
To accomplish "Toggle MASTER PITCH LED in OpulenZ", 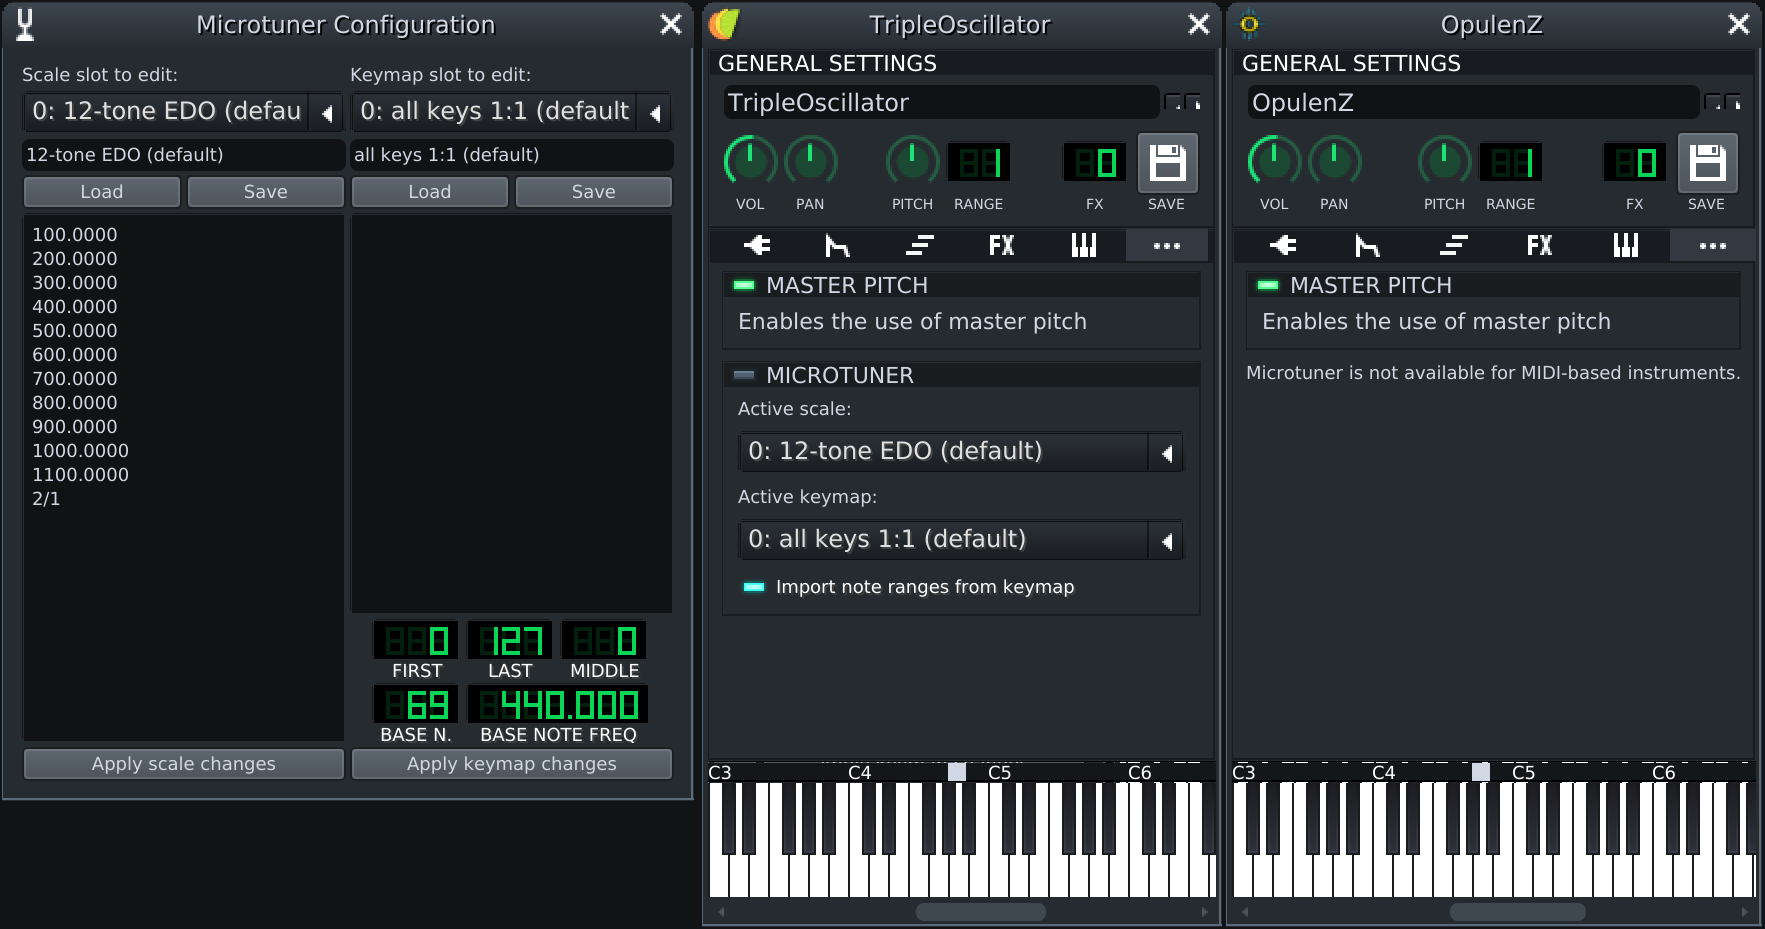I will 1268,285.
